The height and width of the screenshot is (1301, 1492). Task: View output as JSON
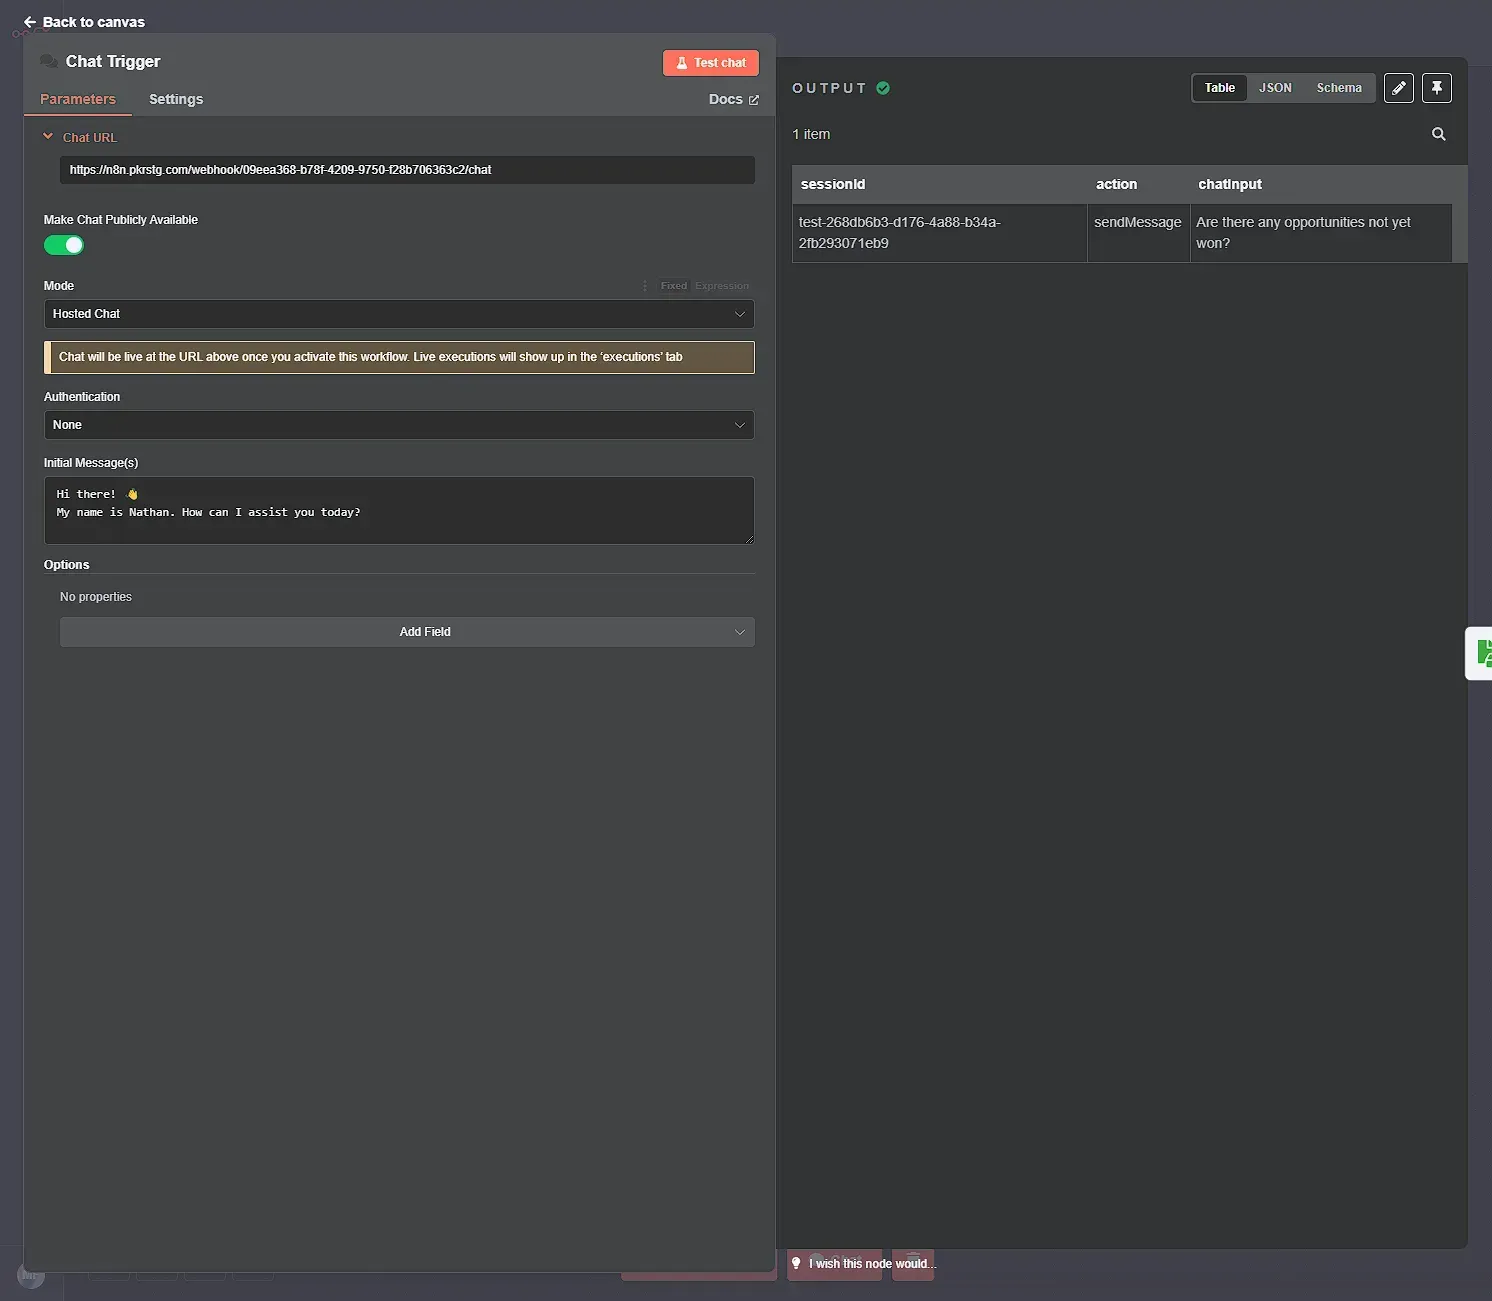[1276, 88]
